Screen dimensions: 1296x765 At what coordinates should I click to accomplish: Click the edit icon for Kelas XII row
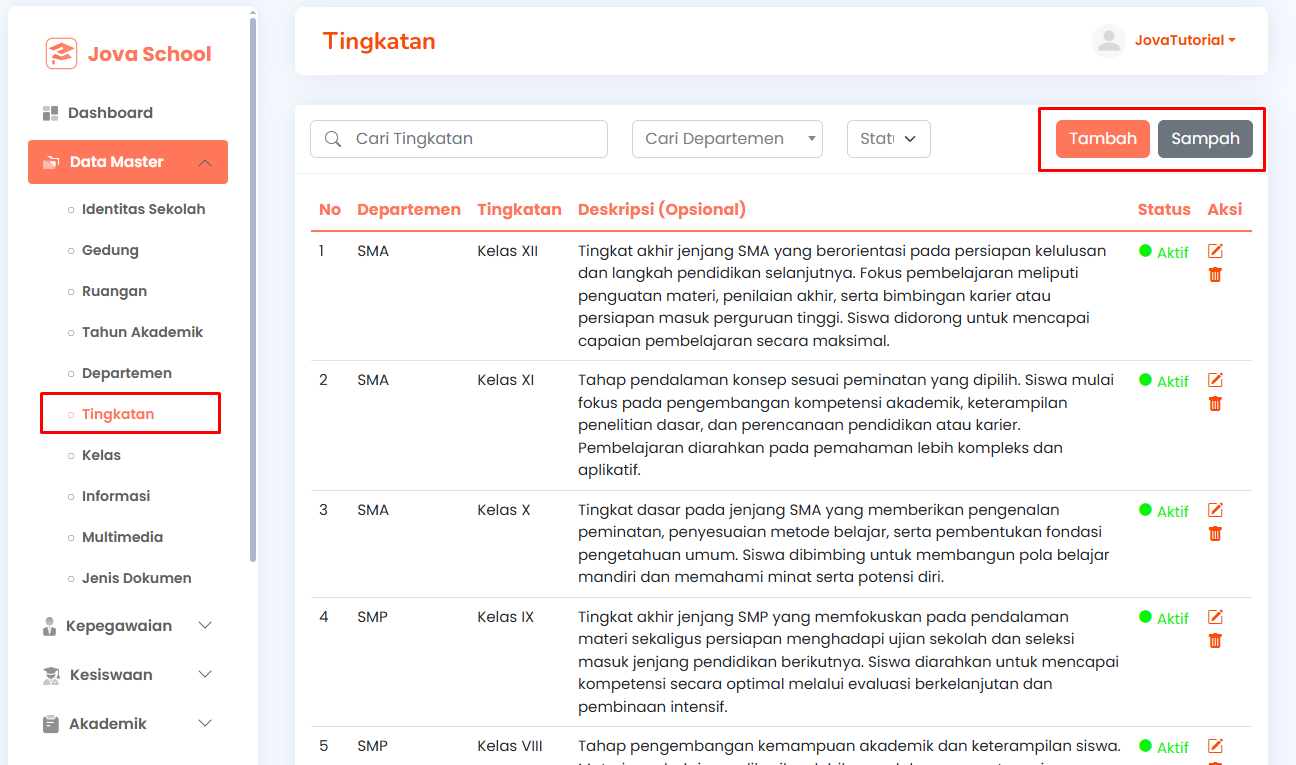coord(1215,251)
